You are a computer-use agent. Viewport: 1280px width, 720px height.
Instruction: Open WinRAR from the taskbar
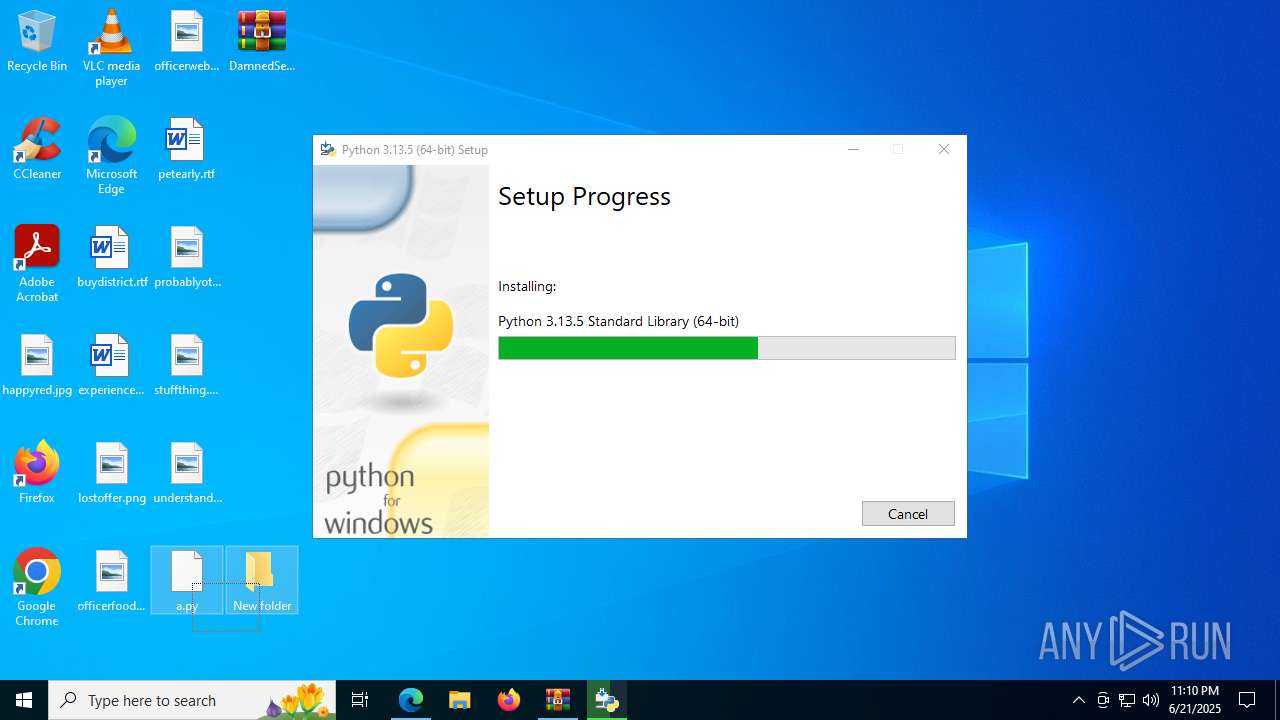point(558,700)
